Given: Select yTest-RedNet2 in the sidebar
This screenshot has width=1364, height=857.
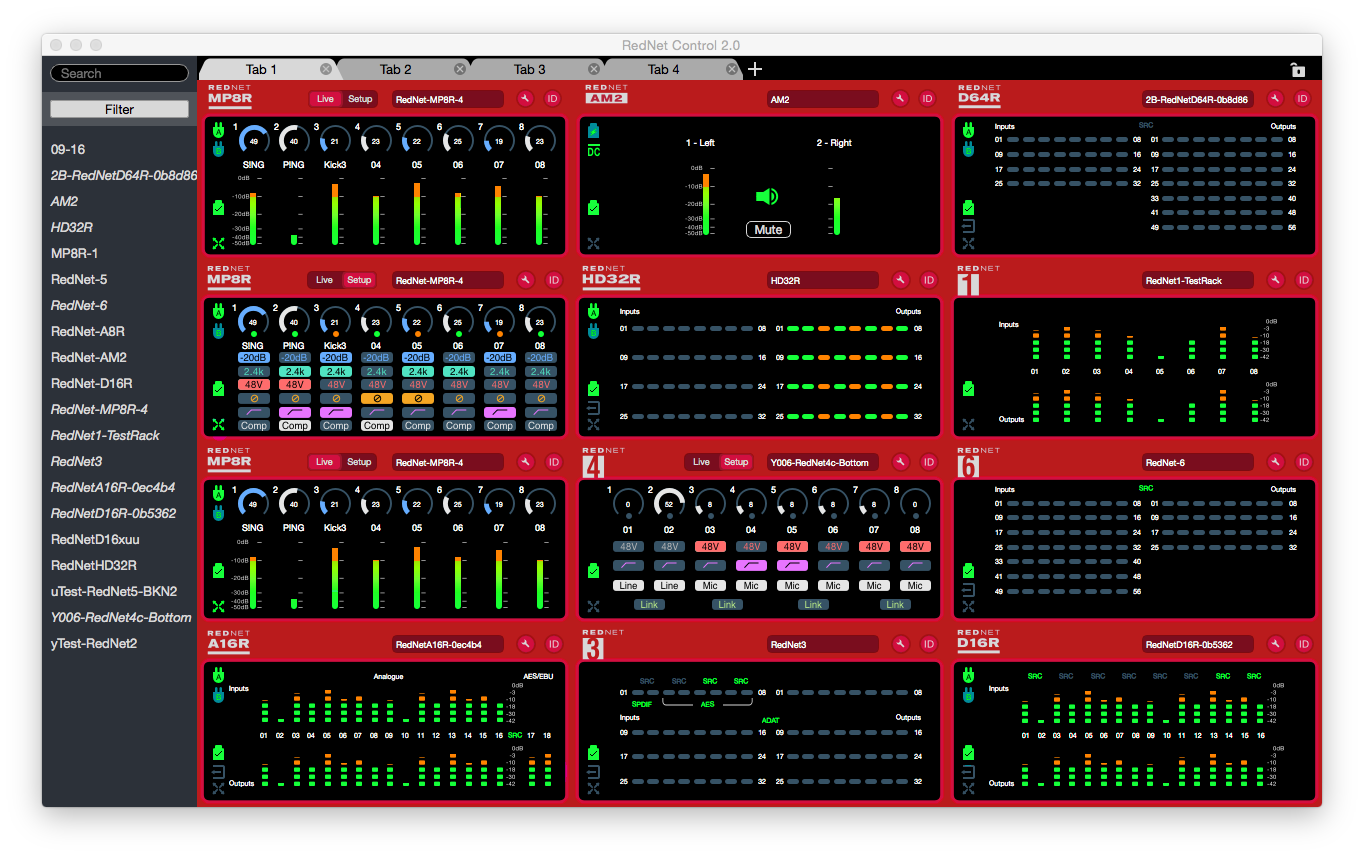Looking at the screenshot, I should [x=94, y=643].
